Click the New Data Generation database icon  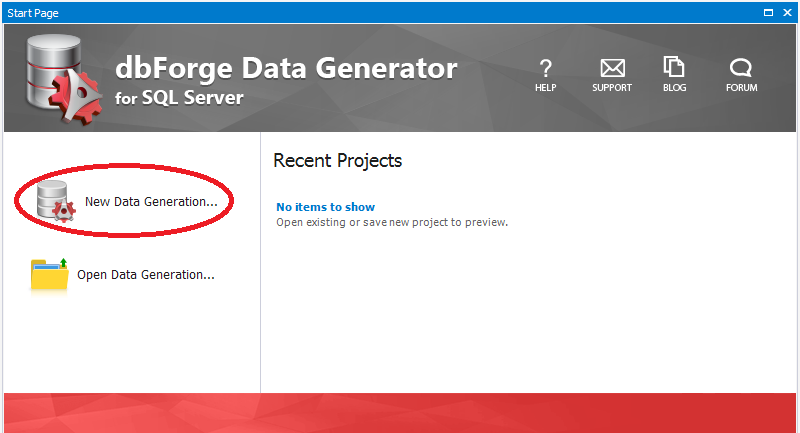point(56,201)
